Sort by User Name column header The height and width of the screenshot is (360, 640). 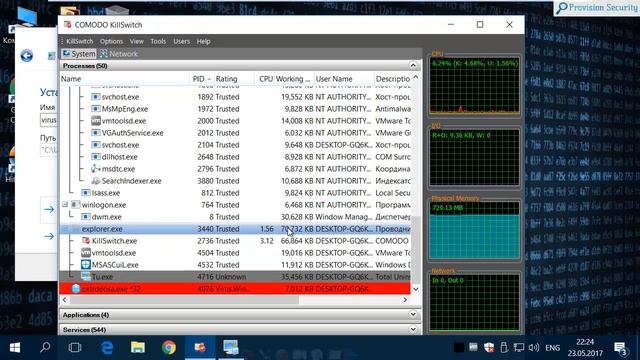pos(344,79)
